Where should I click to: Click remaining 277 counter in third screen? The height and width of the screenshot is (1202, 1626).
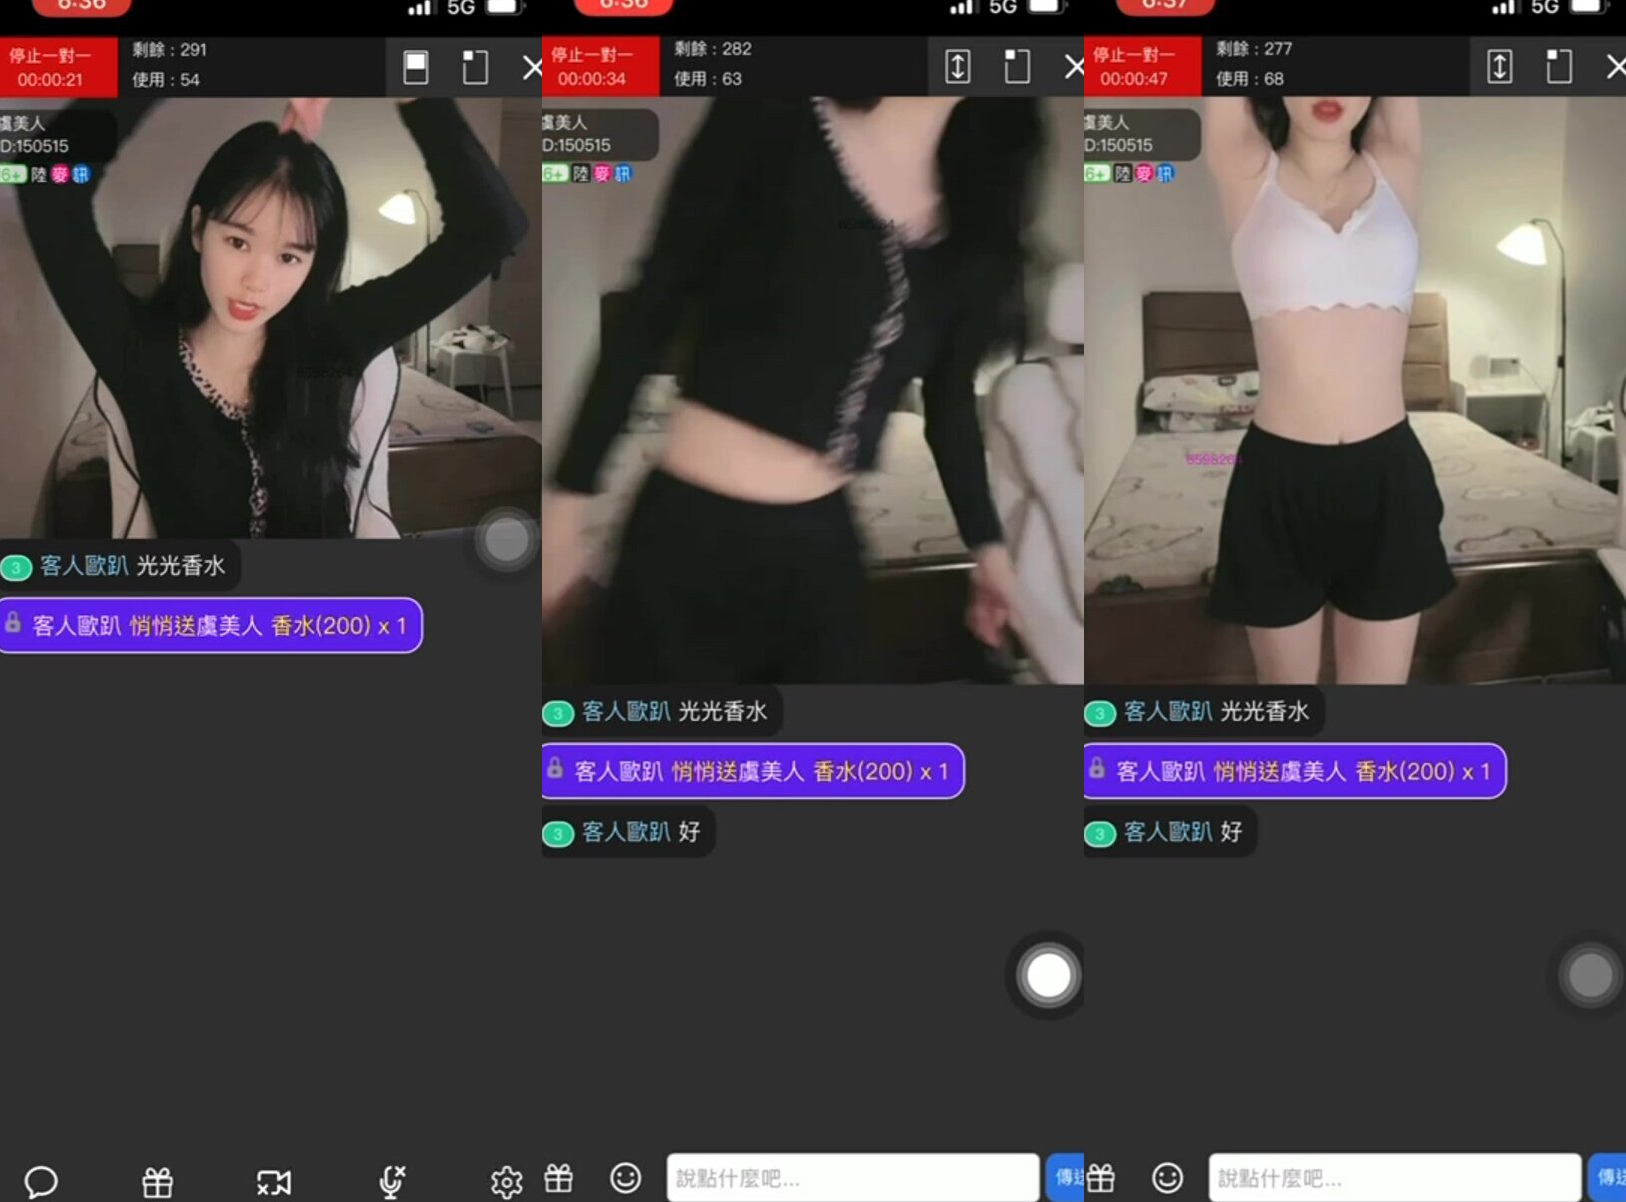tap(1255, 49)
